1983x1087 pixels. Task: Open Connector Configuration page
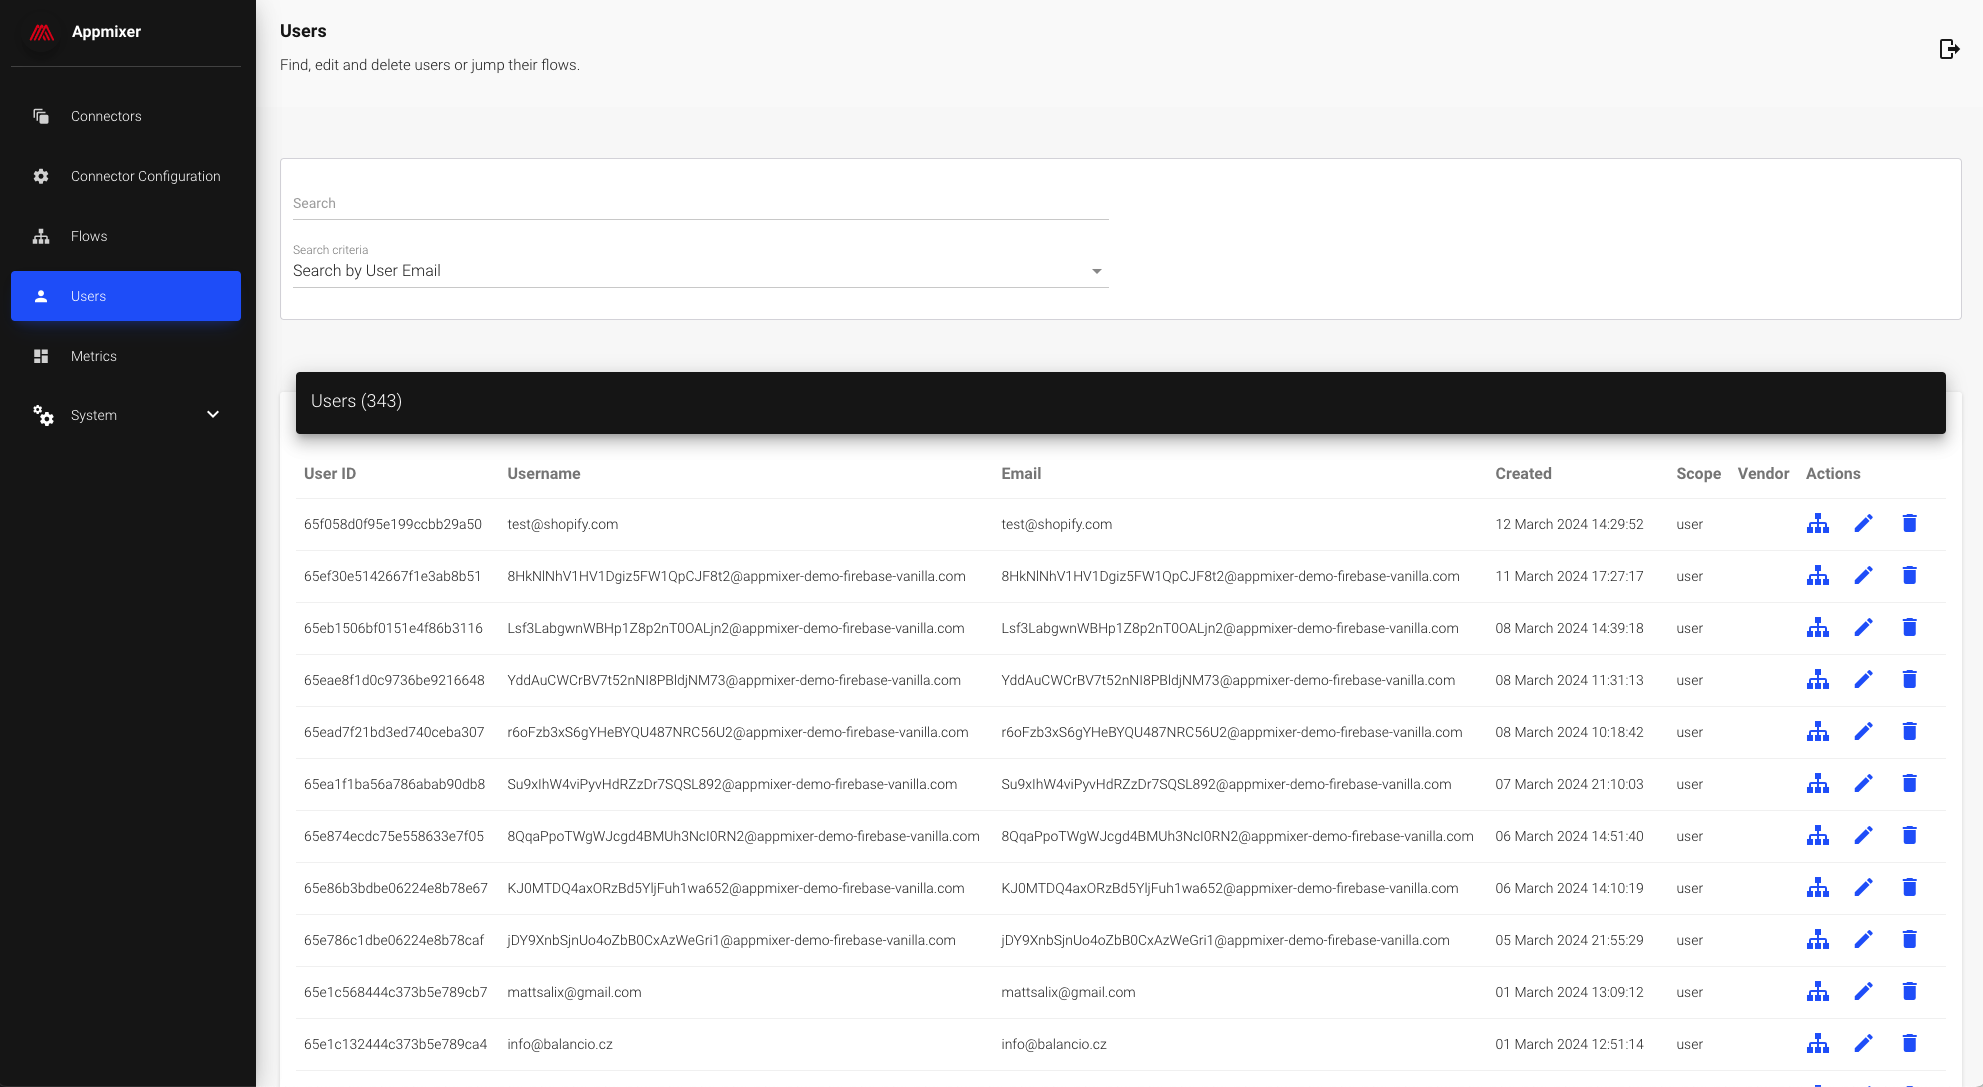pyautogui.click(x=145, y=176)
